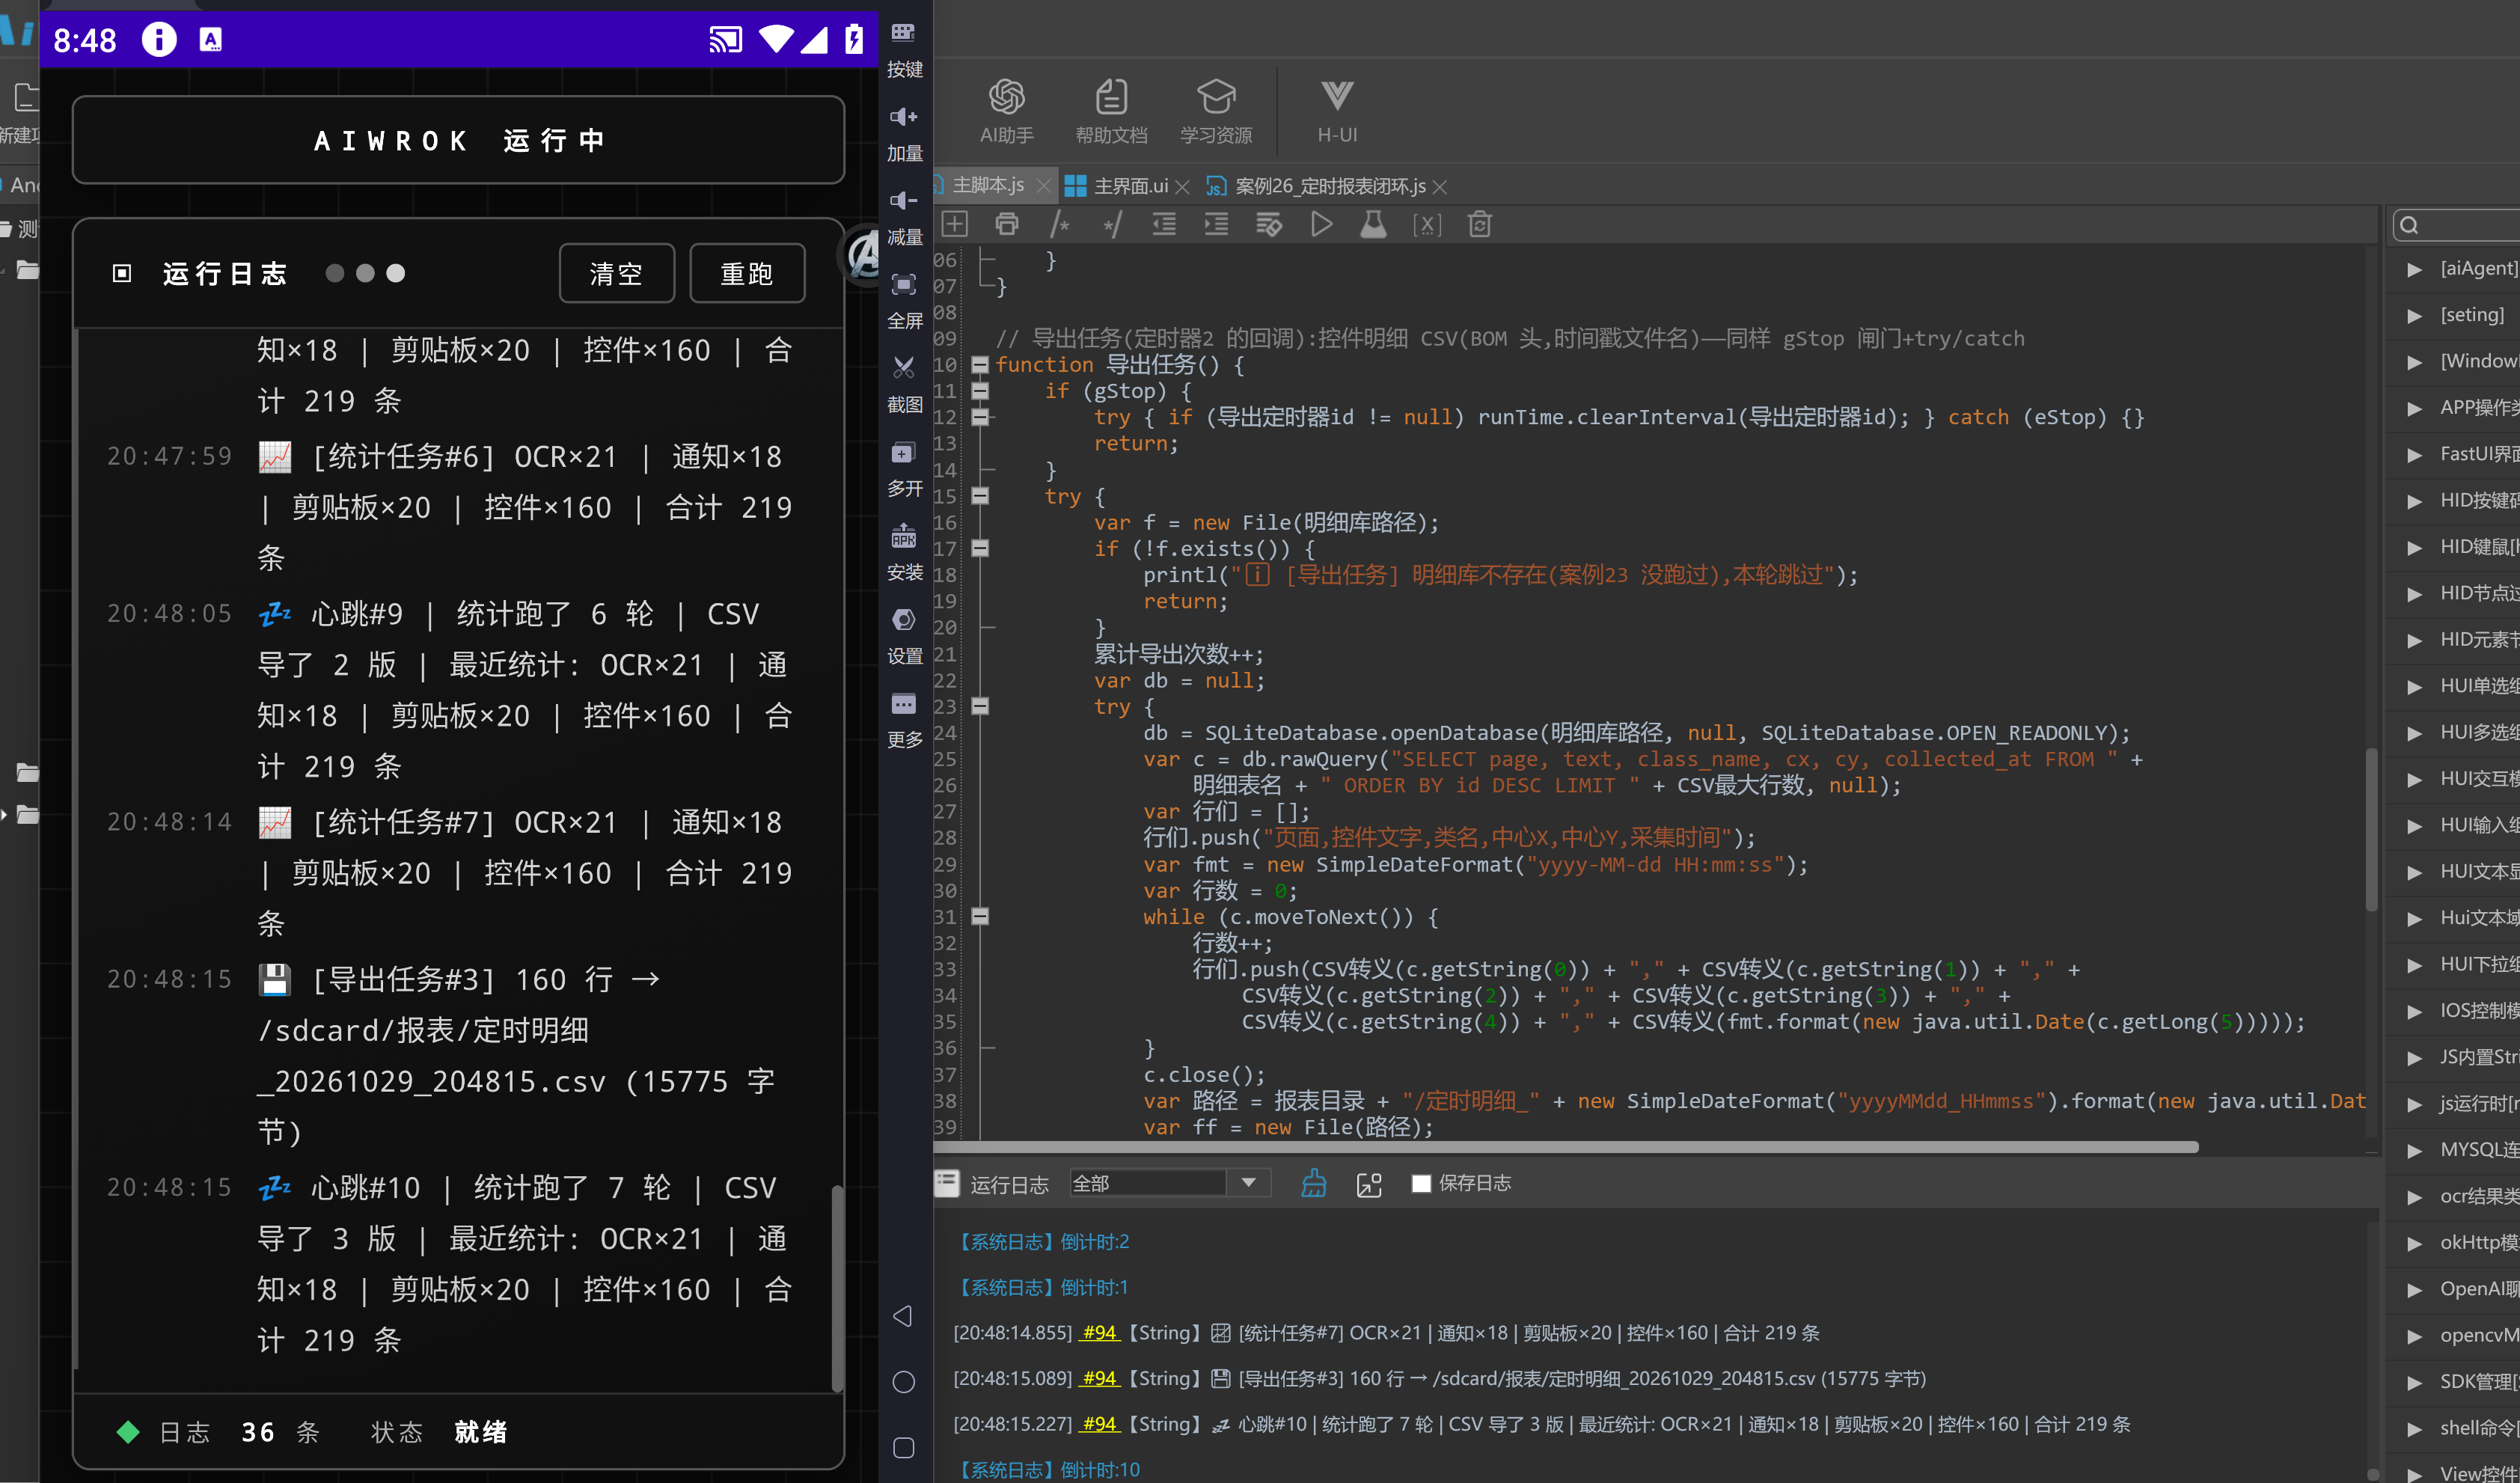Close the 案例26_定时报表闭环.js tab
This screenshot has height=1483, width=2520.
pyautogui.click(x=1440, y=187)
